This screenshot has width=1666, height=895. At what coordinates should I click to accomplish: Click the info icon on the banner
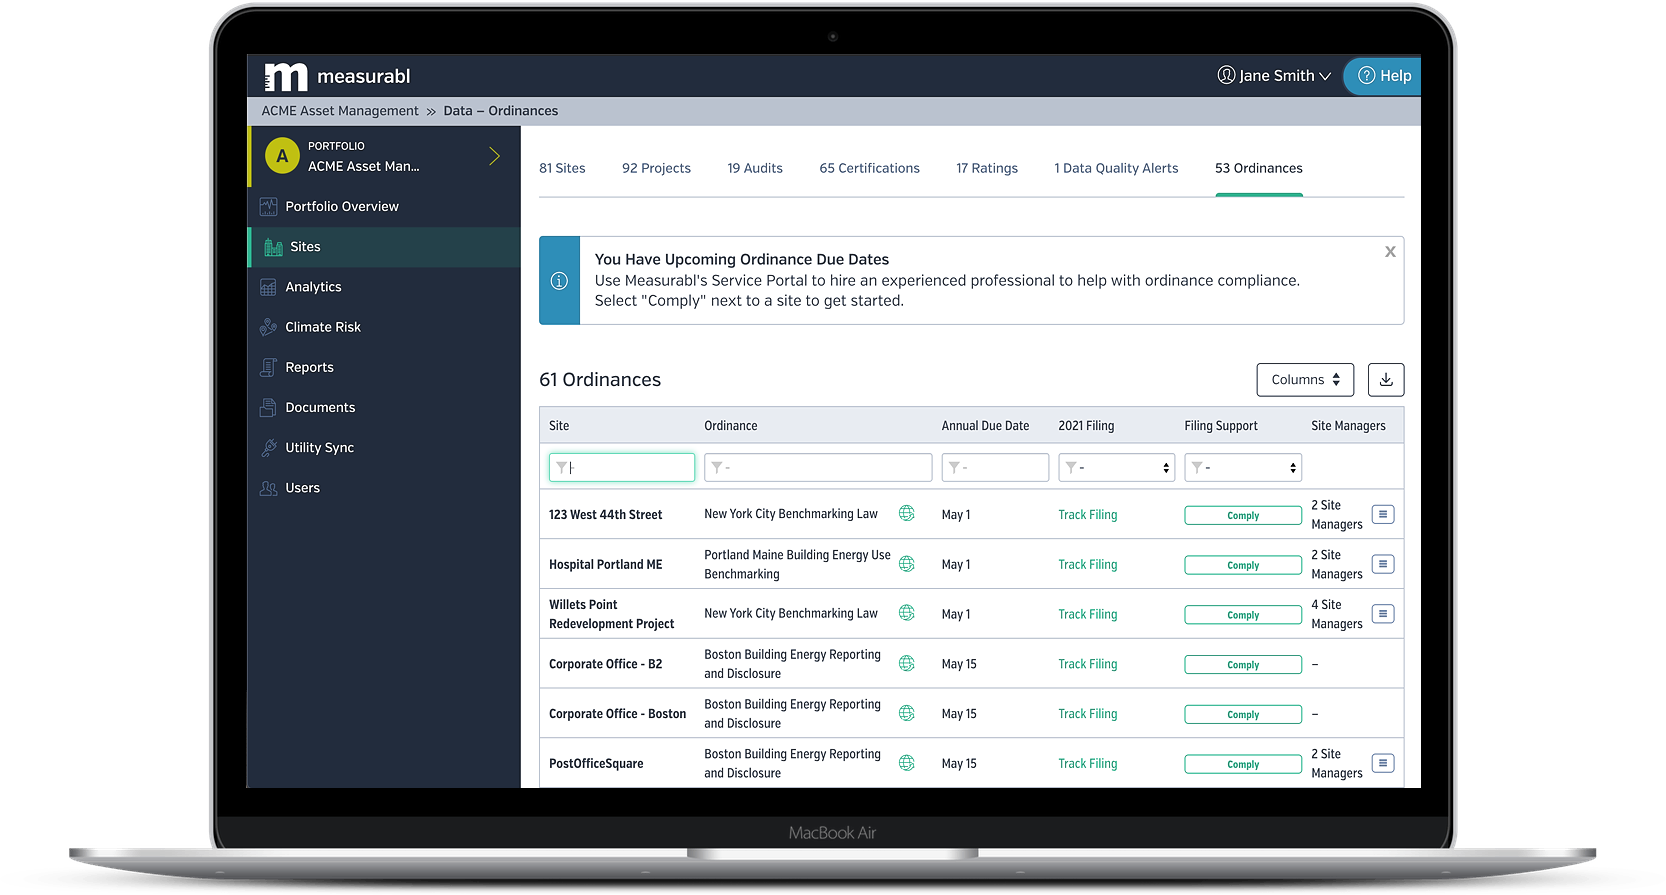pos(559,281)
